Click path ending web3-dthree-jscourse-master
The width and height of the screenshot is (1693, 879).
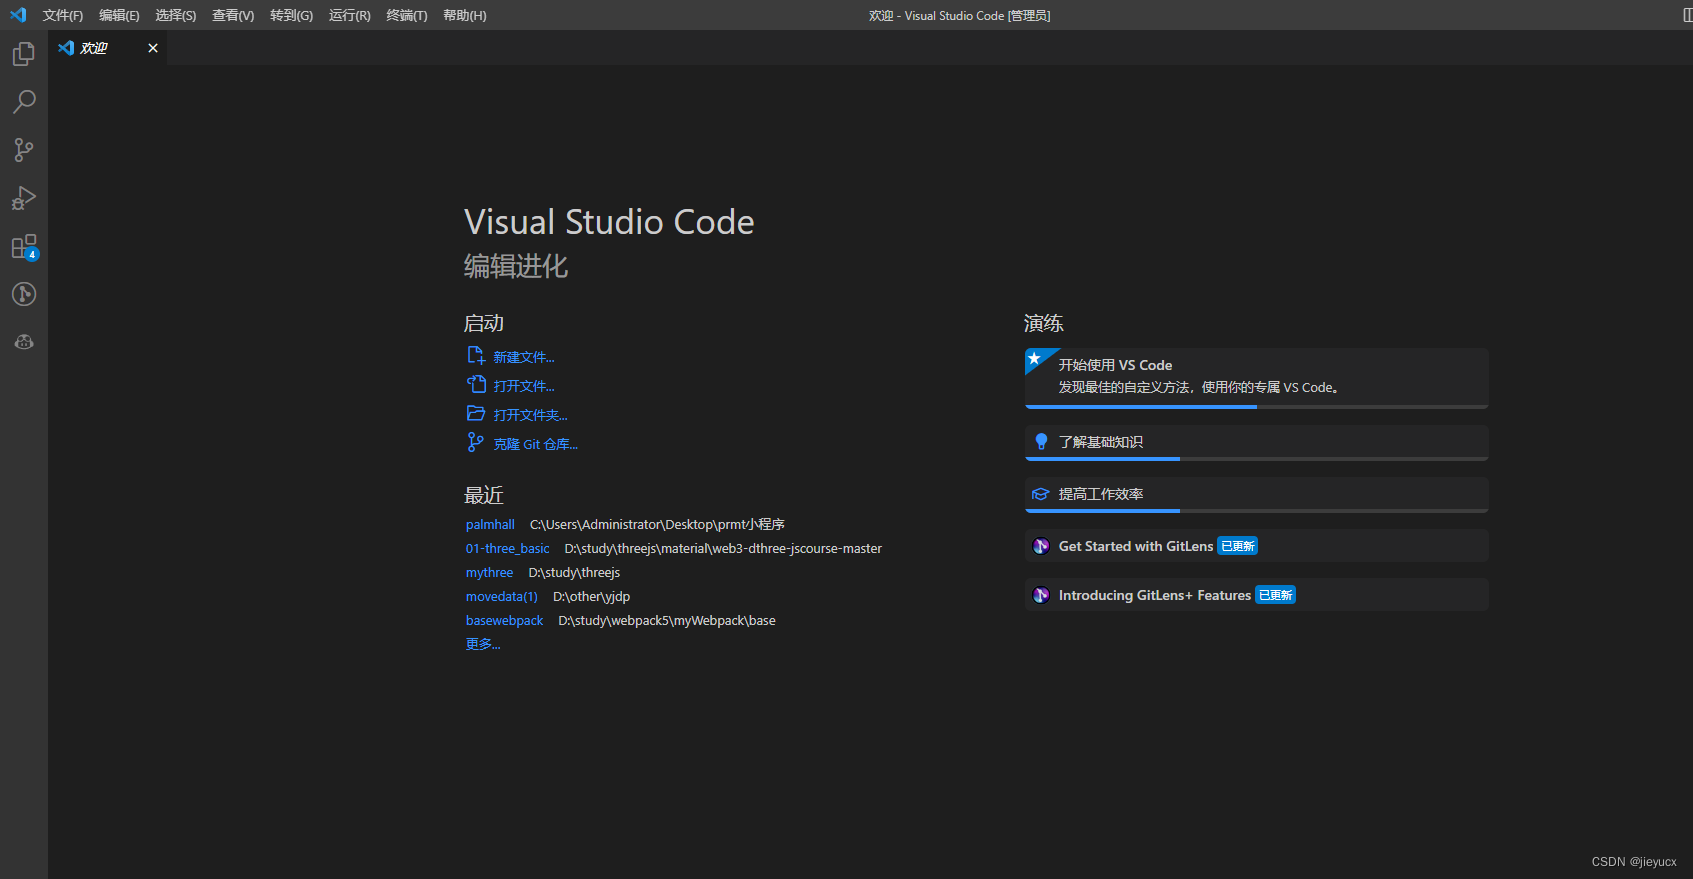(723, 548)
